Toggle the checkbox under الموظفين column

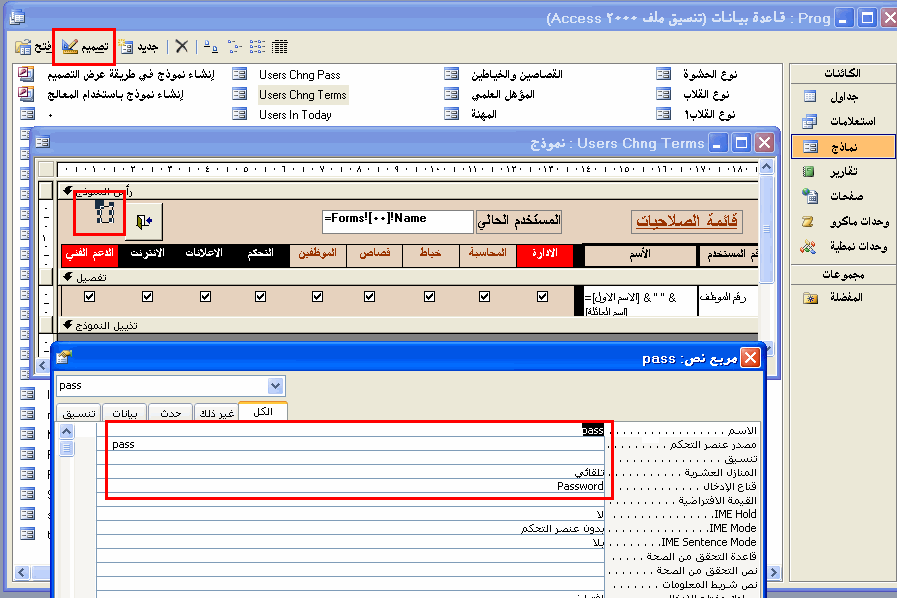coord(317,296)
